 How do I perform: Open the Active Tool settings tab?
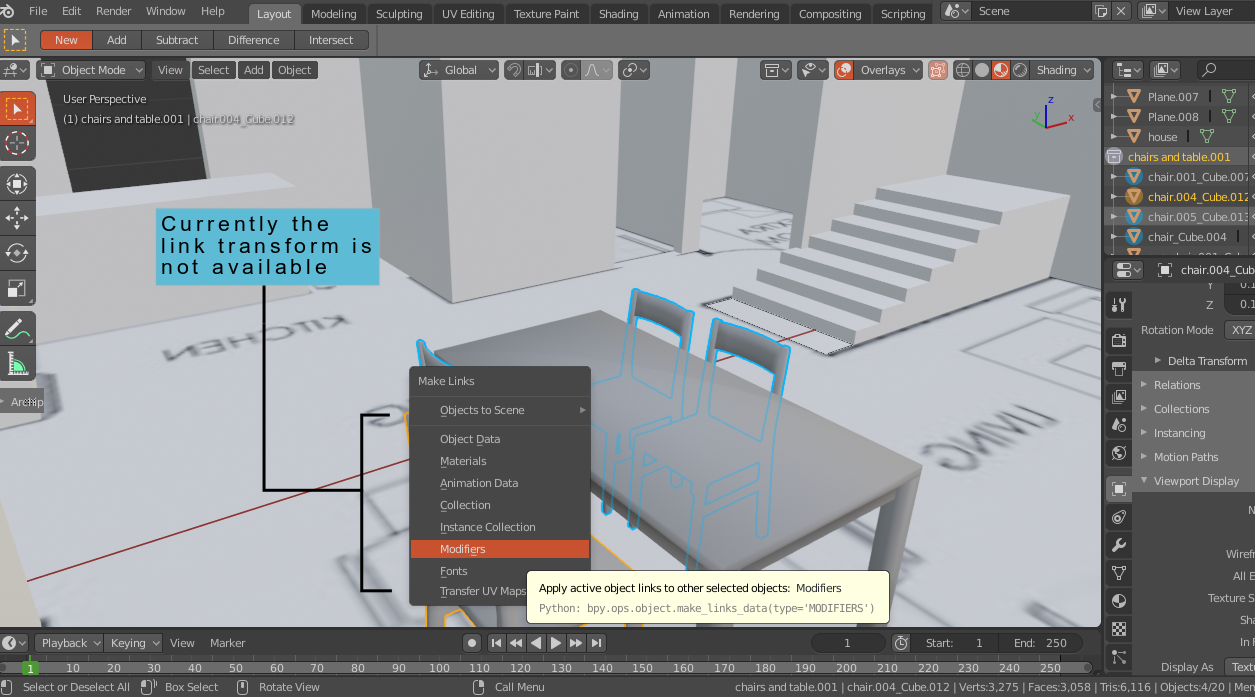[x=1119, y=305]
